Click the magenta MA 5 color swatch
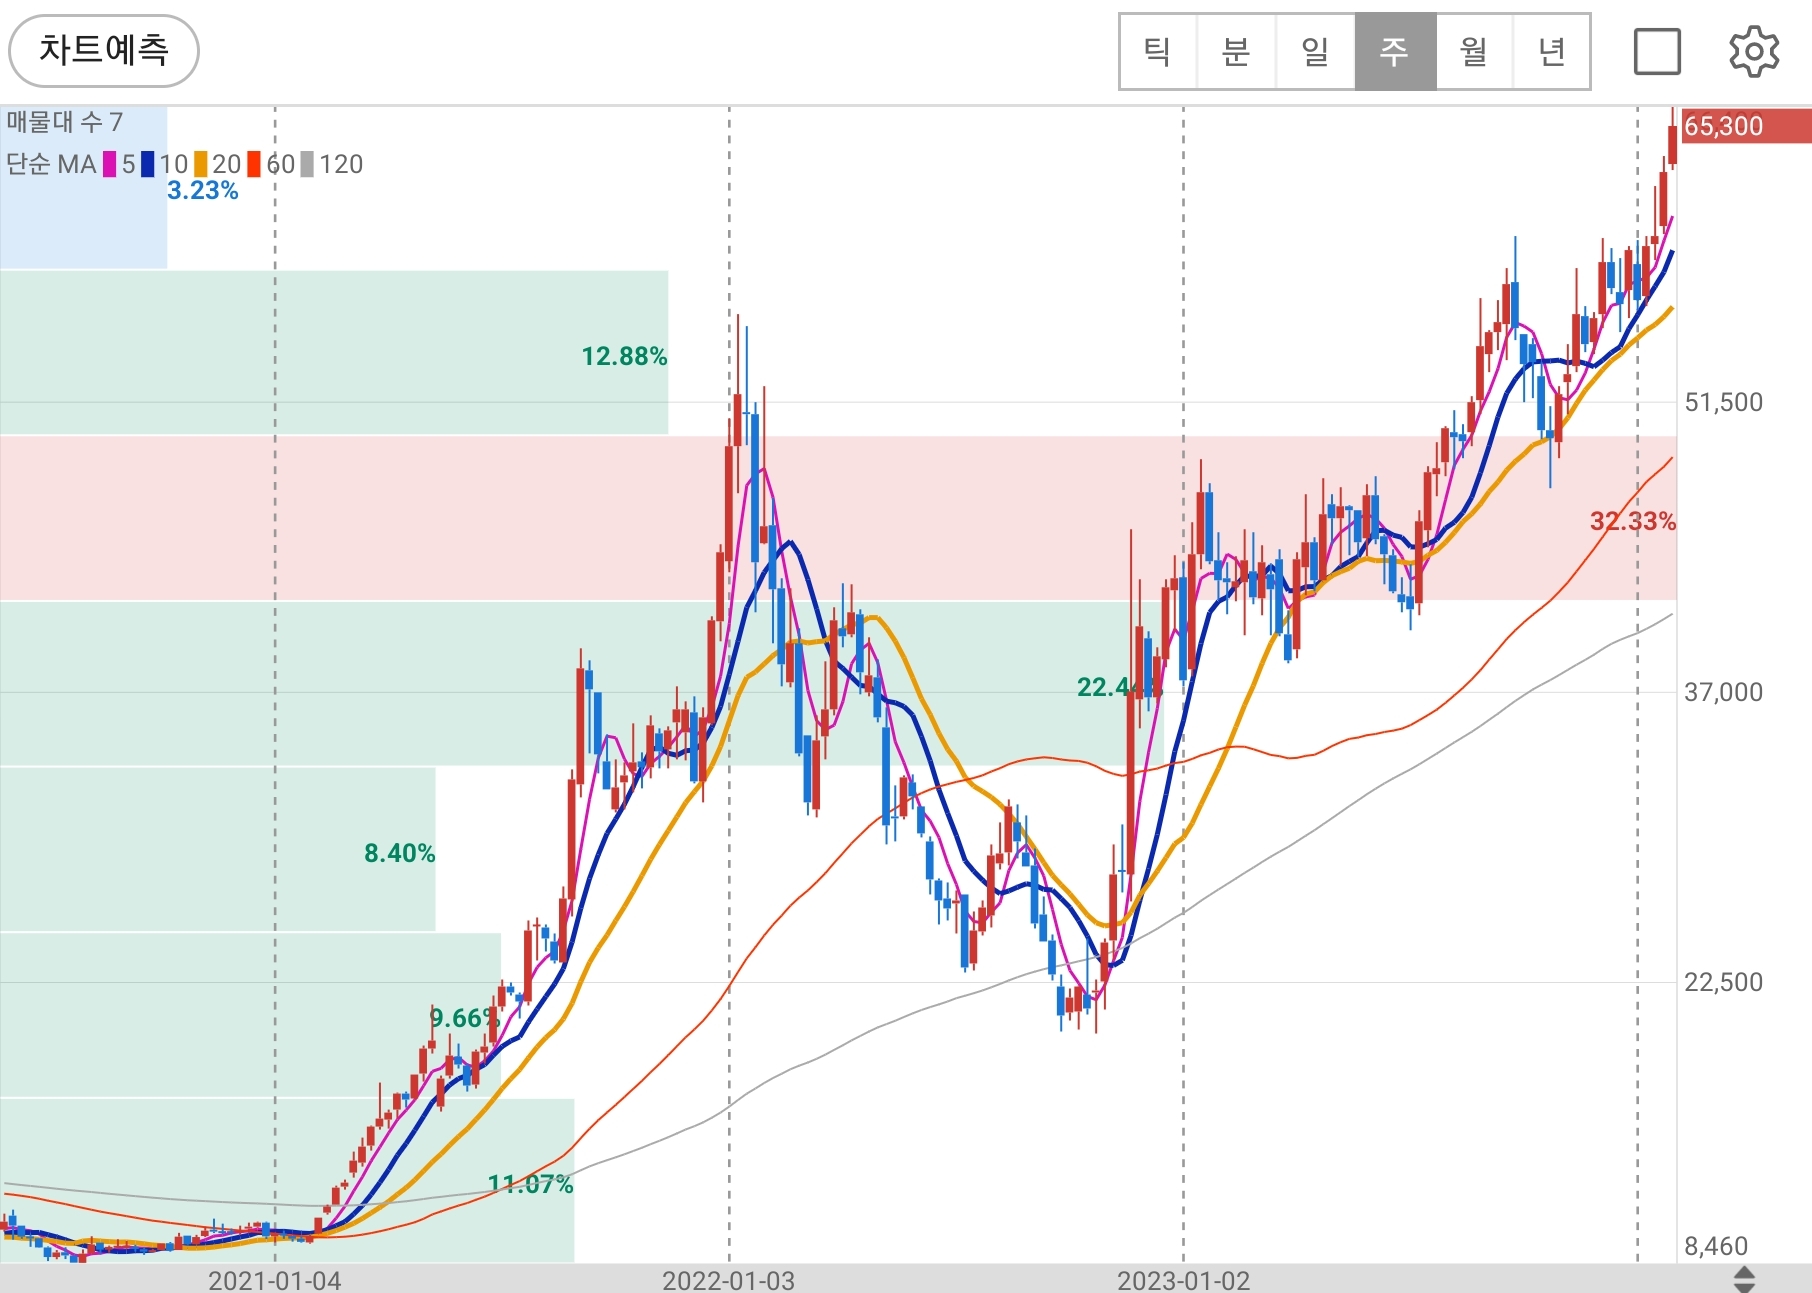Viewport: 1812px width, 1293px height. 110,164
